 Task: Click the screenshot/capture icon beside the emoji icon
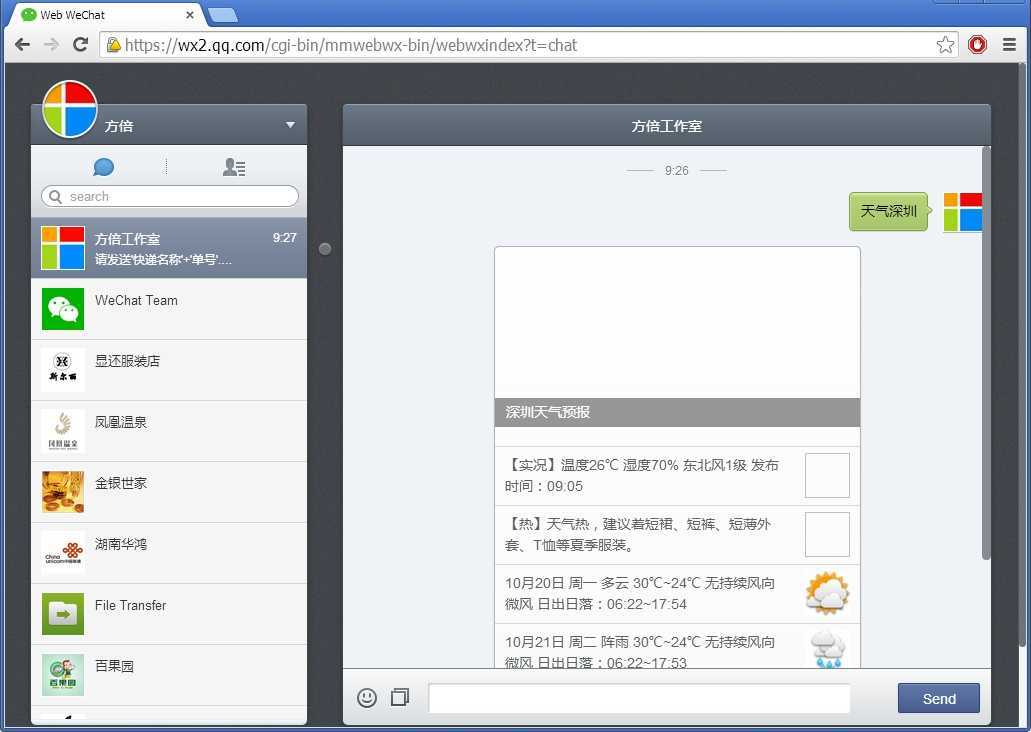(x=399, y=698)
